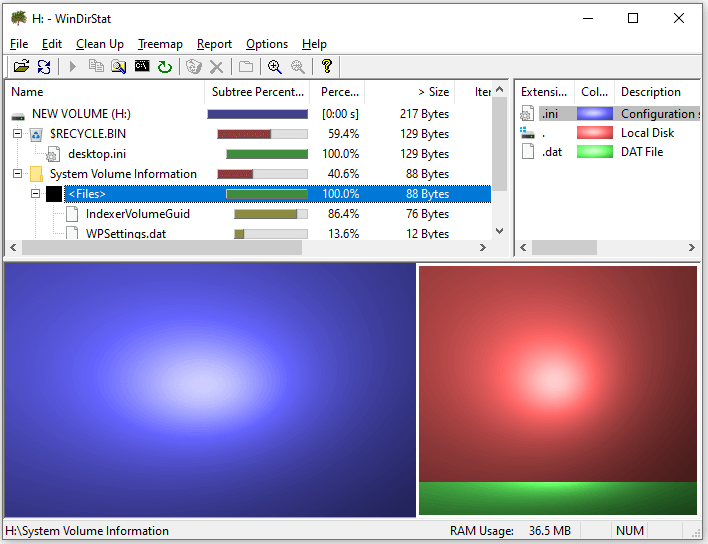
Task: Click the Zoom In magnifier icon
Action: coord(275,67)
